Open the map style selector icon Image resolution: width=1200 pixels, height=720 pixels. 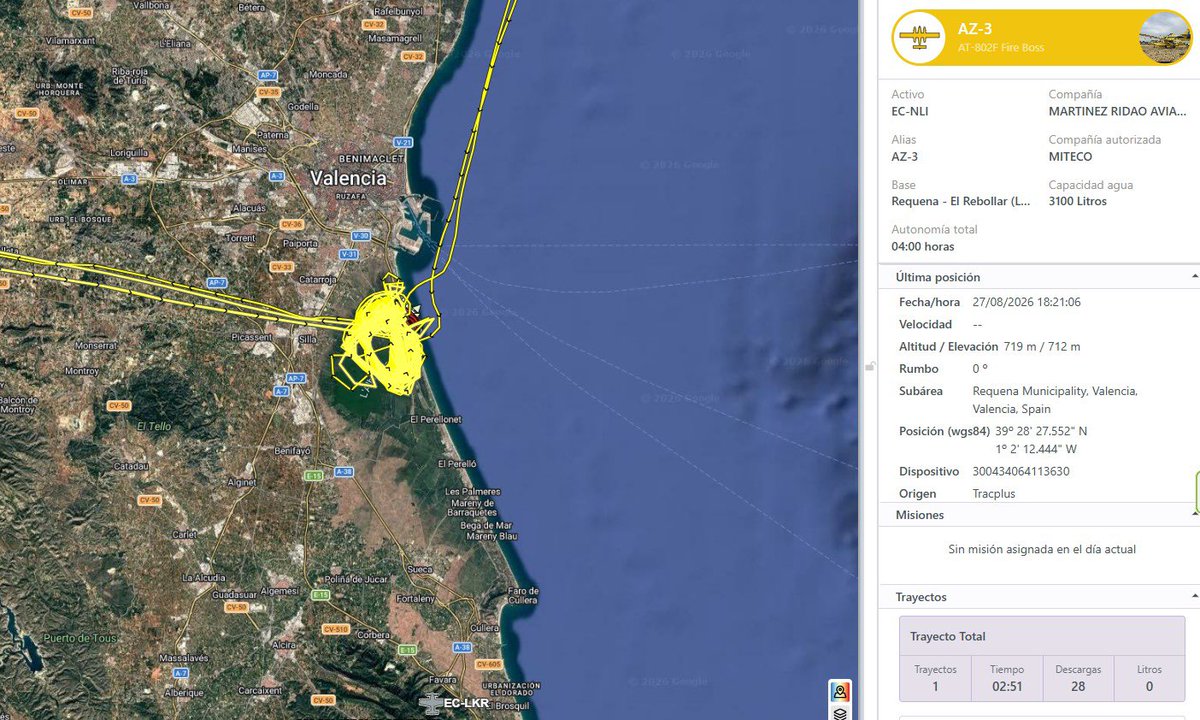842,692
